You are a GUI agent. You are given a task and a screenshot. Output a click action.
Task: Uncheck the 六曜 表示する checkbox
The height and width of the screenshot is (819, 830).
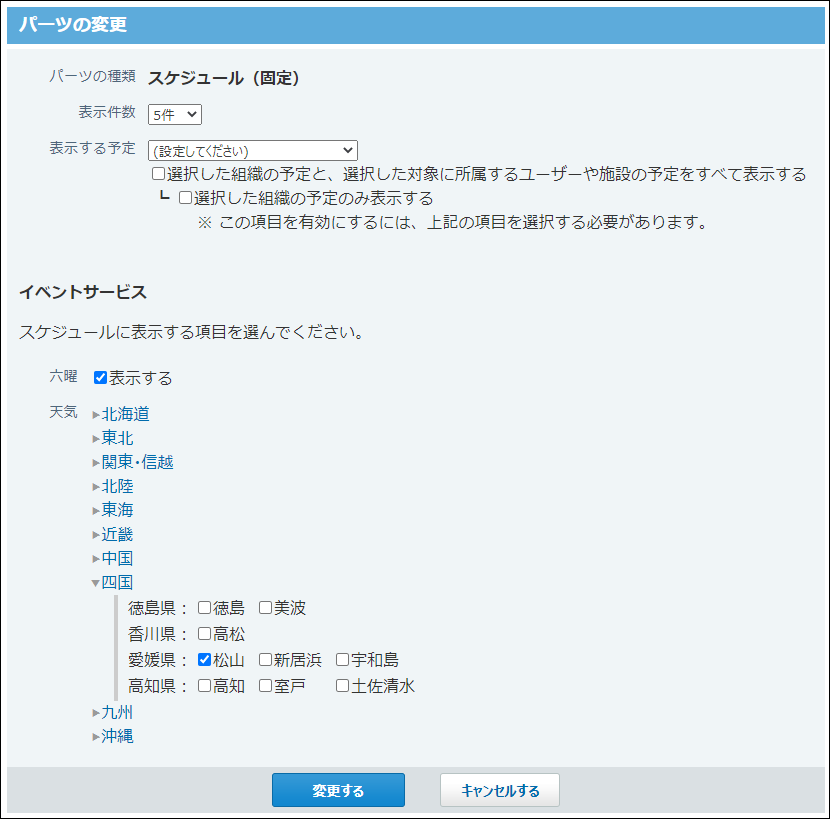[x=100, y=377]
